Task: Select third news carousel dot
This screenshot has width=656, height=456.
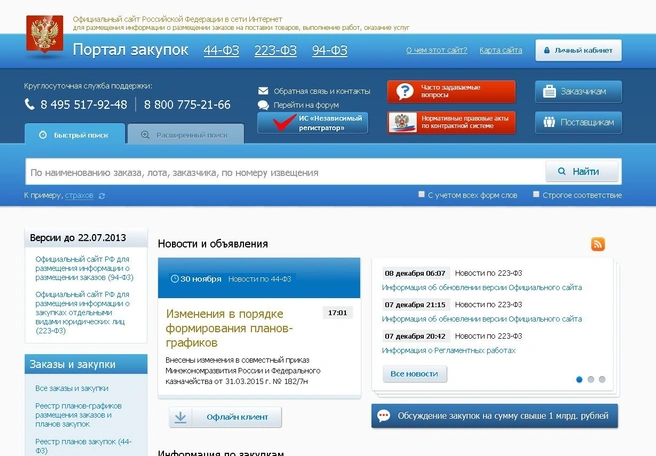Action: point(602,379)
